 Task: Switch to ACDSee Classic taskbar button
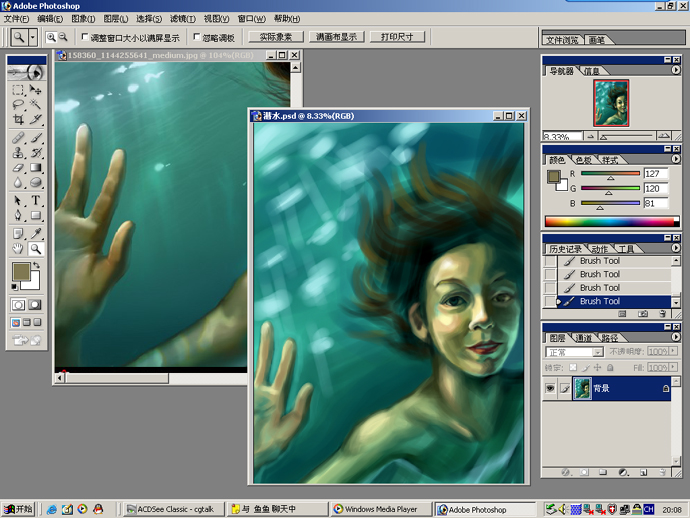pyautogui.click(x=173, y=509)
